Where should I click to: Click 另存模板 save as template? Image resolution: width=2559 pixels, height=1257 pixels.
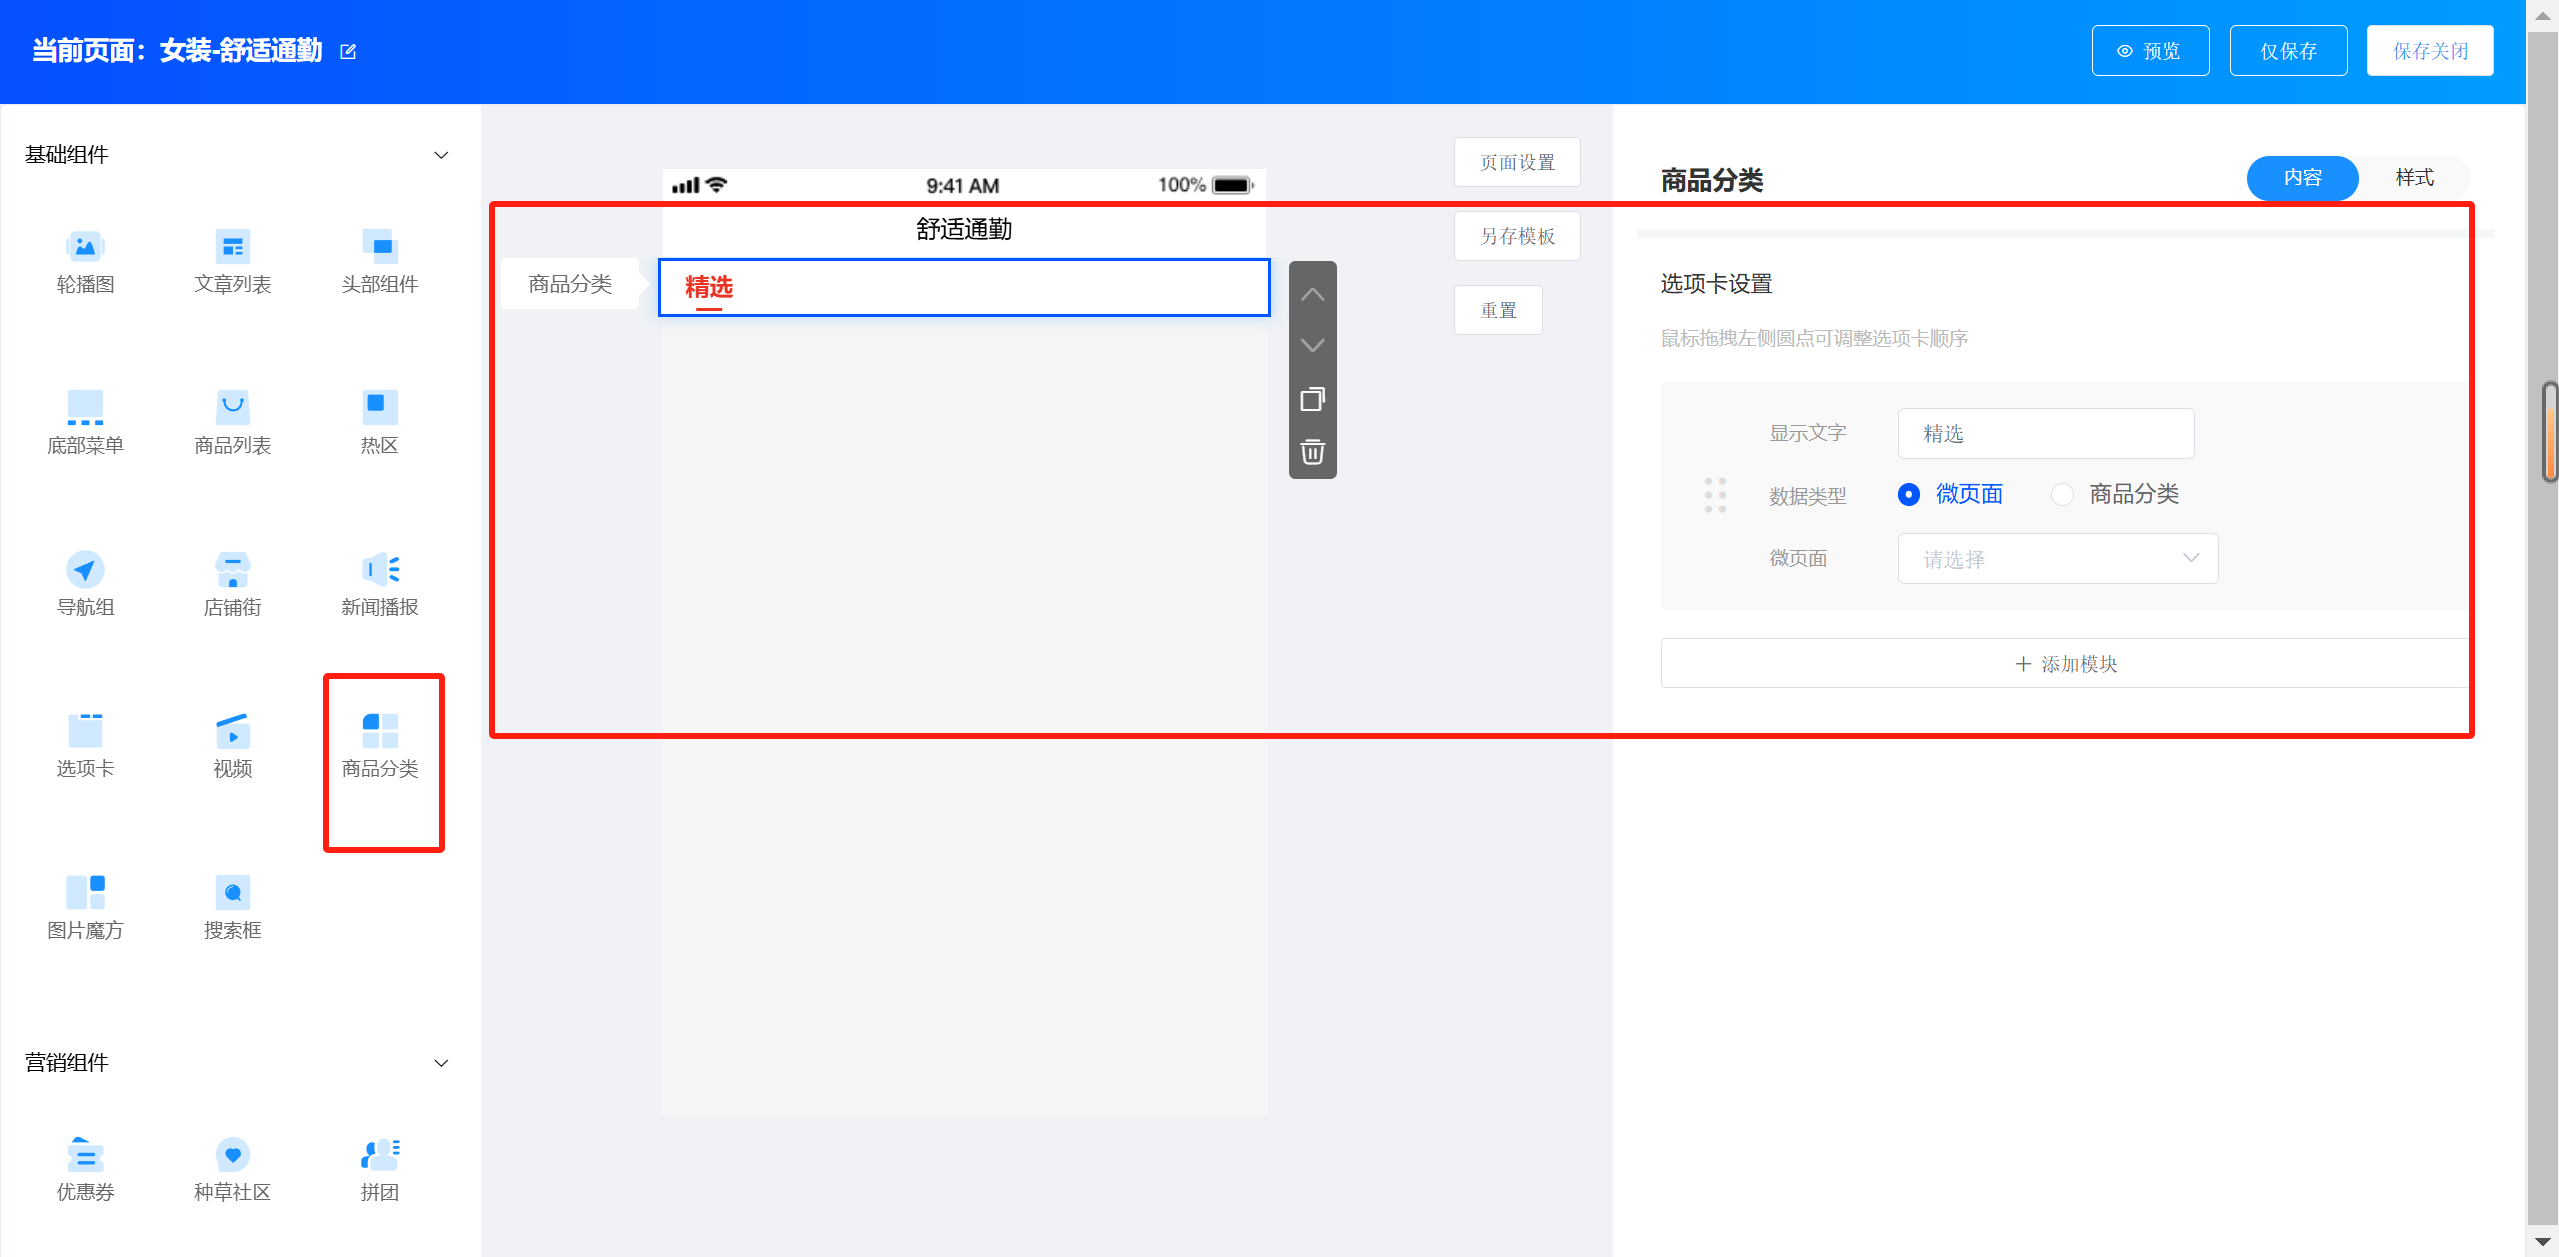(1517, 236)
